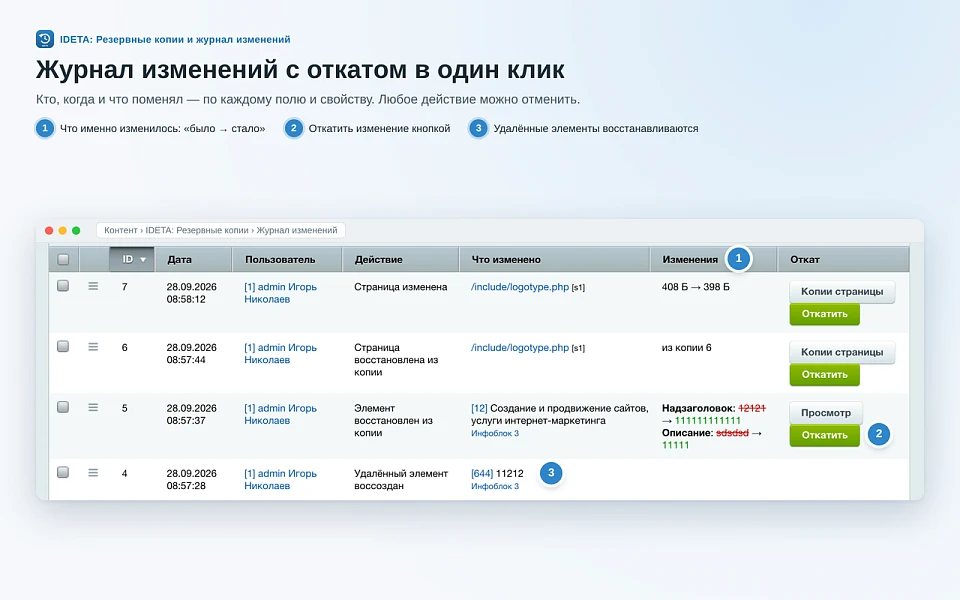The image size is (960, 600).
Task: Click the Что изменено column header
Action: [554, 260]
